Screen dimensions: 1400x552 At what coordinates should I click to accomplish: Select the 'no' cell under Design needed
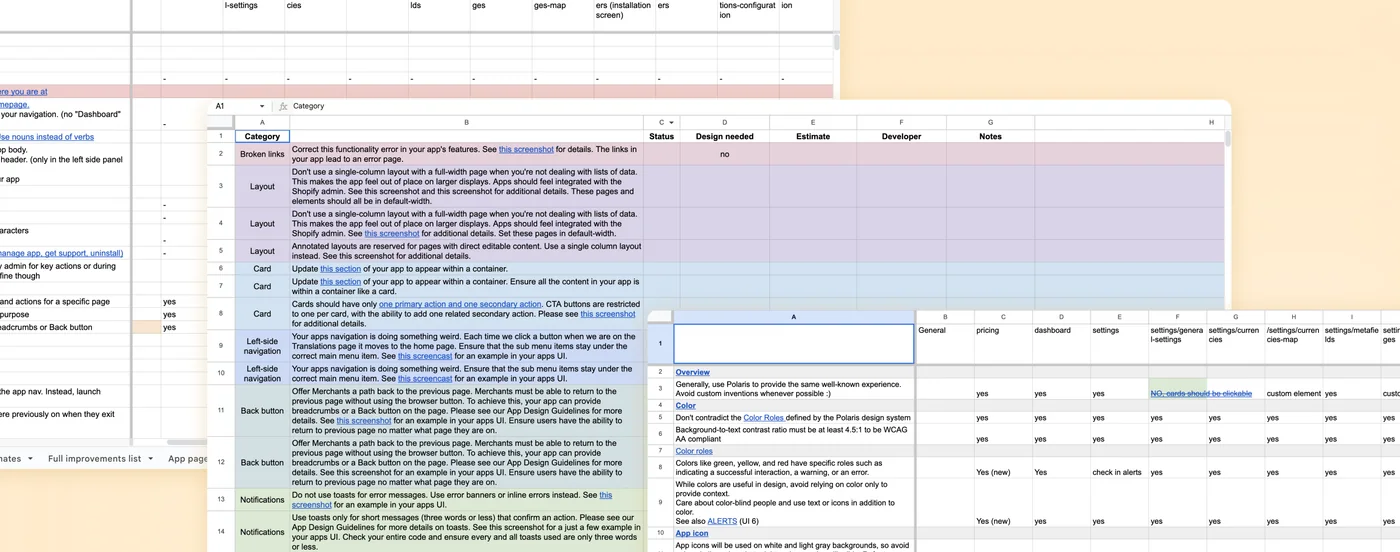[724, 154]
